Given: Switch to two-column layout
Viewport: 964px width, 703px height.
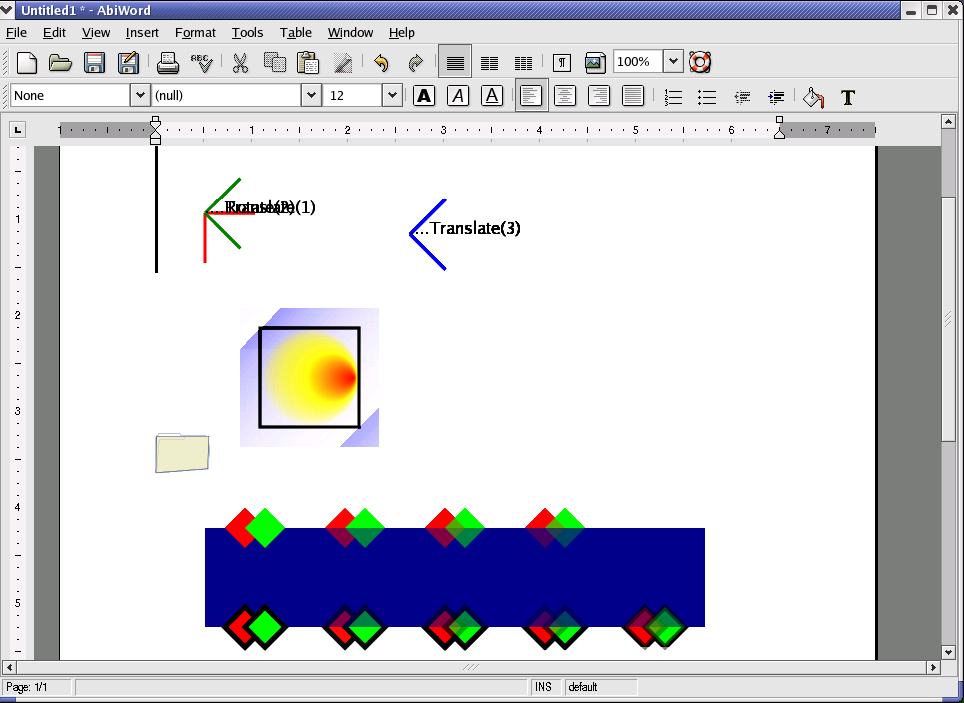Looking at the screenshot, I should tap(489, 63).
